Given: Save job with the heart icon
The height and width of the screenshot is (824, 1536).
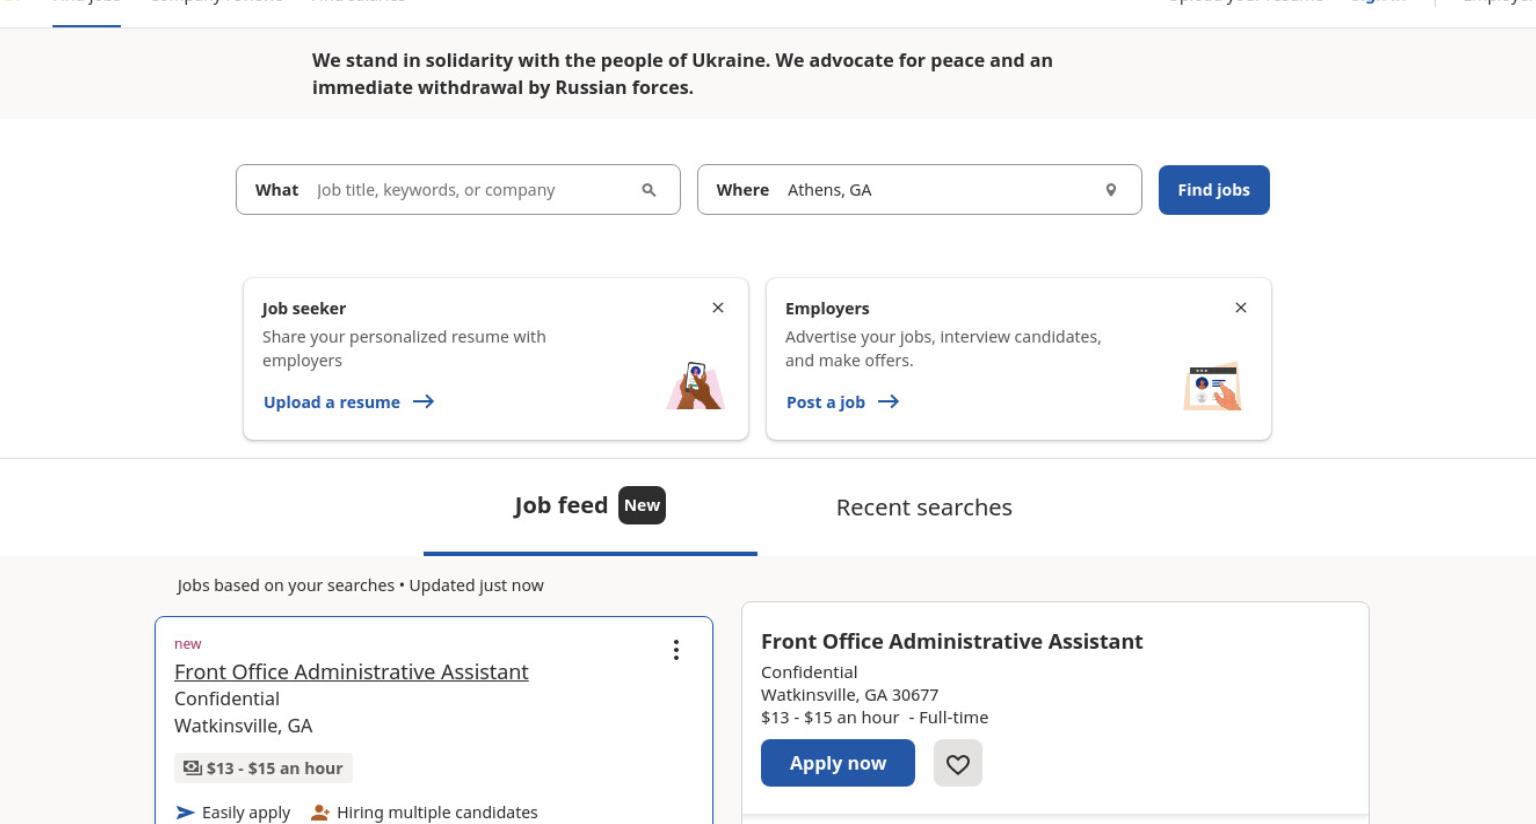Looking at the screenshot, I should (x=958, y=764).
